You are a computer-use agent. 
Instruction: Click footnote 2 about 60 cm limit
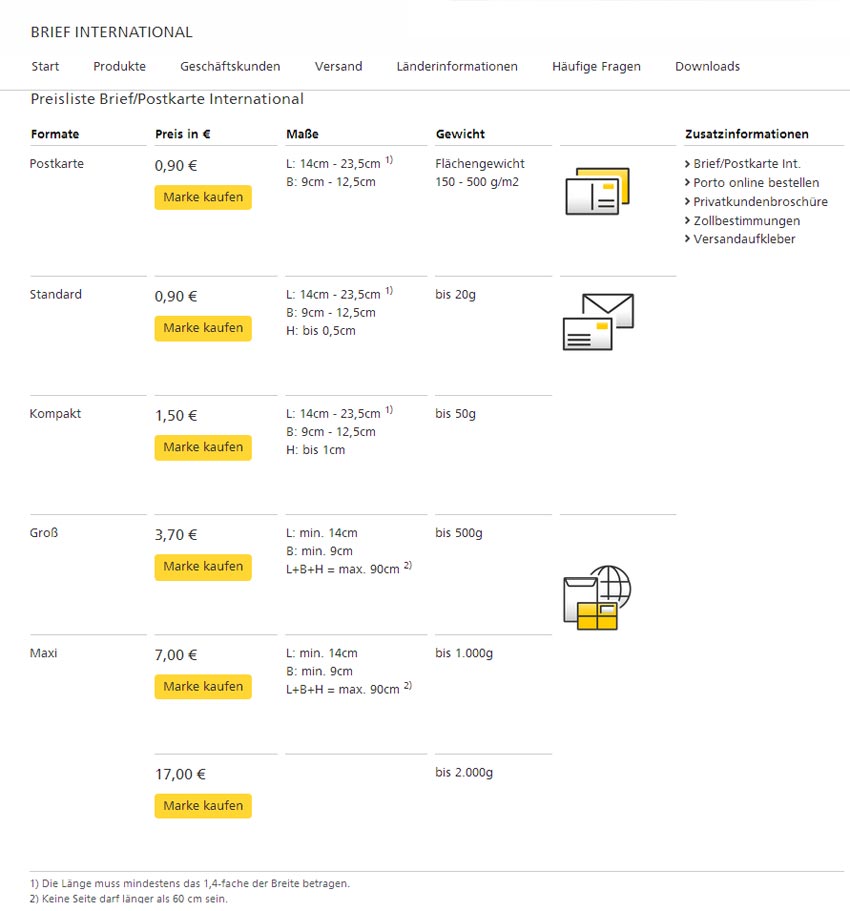(x=129, y=899)
